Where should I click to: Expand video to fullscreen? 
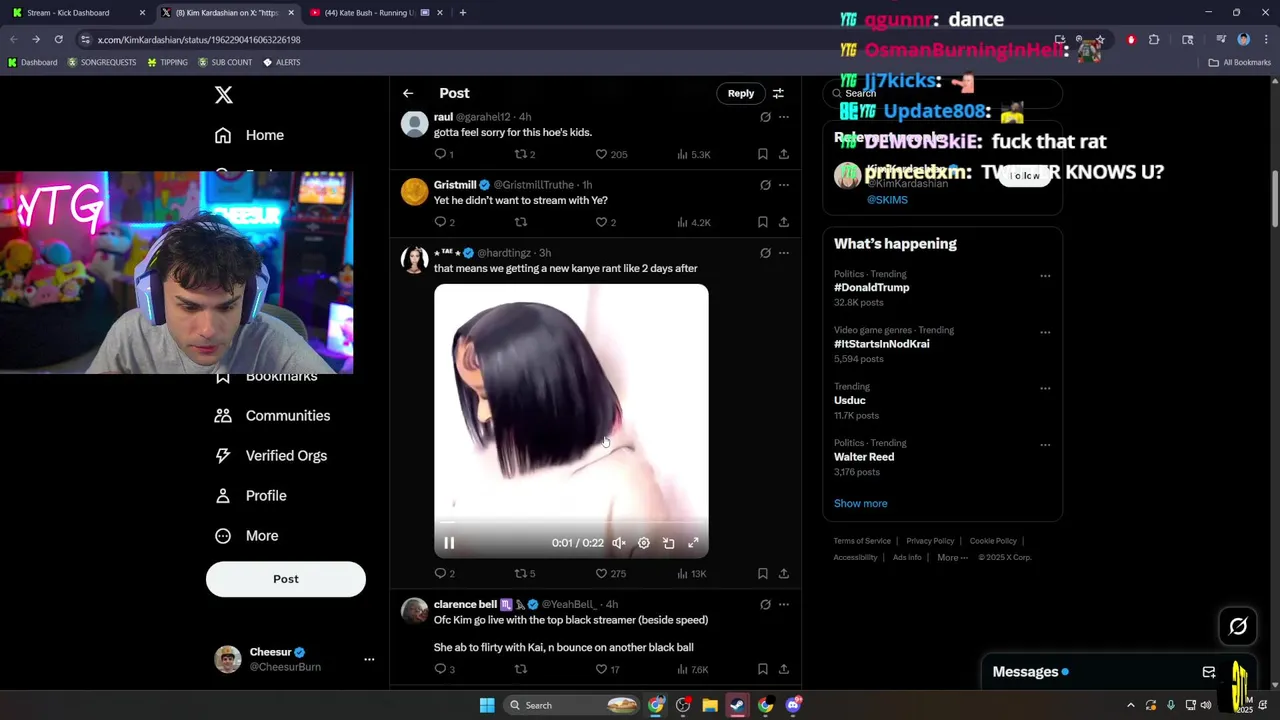click(x=694, y=543)
